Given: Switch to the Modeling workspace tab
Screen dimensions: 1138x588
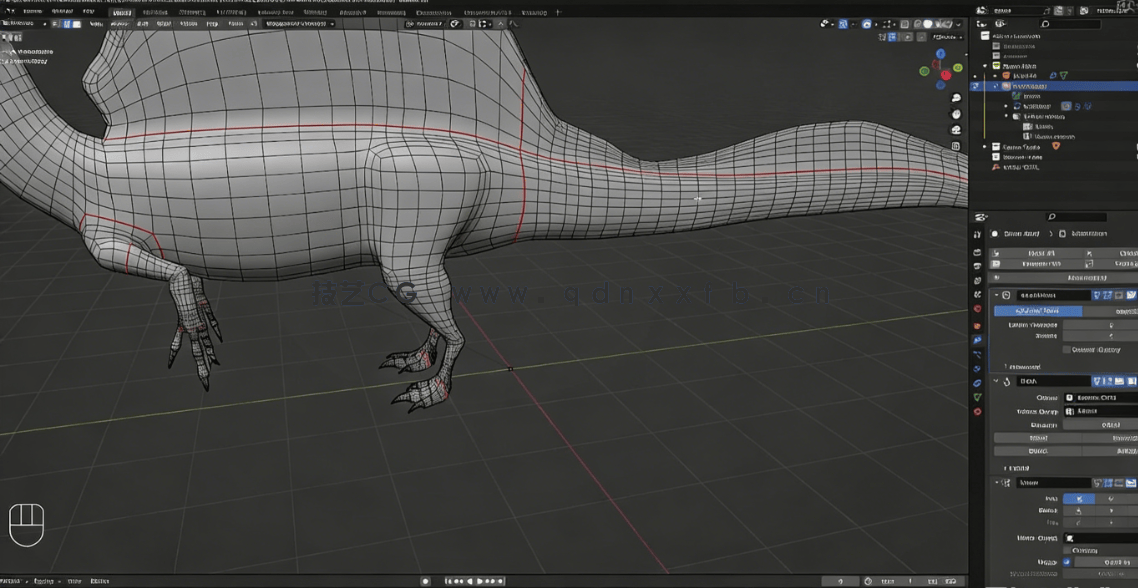Looking at the screenshot, I should tap(155, 13).
